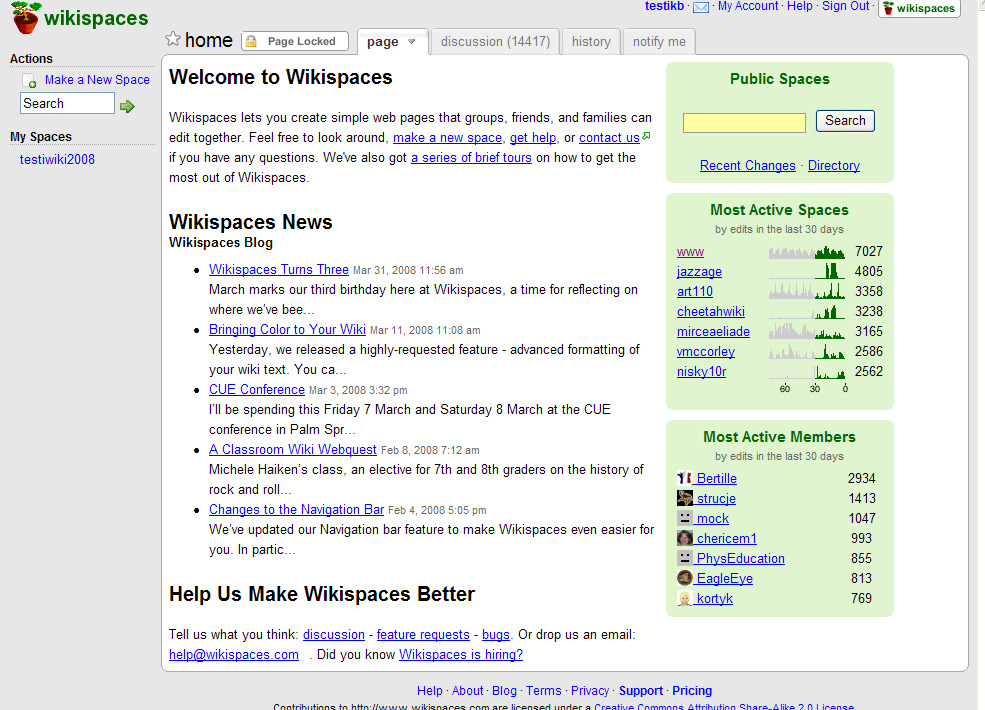Image resolution: width=985 pixels, height=710 pixels.
Task: Click the Public Spaces Search button
Action: (x=845, y=121)
